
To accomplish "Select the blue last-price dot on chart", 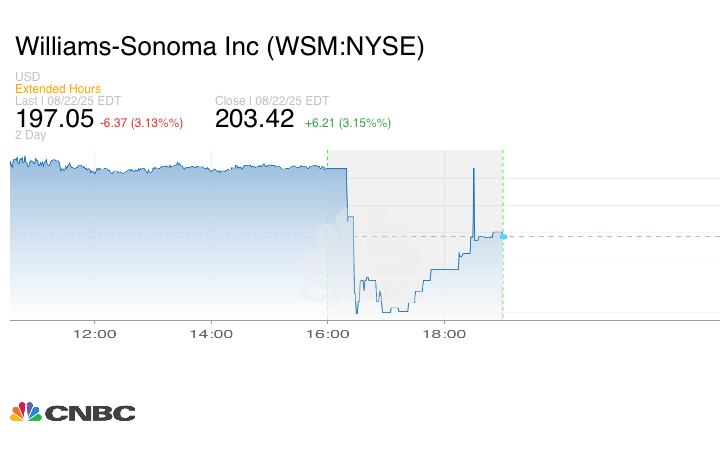I will coord(503,236).
